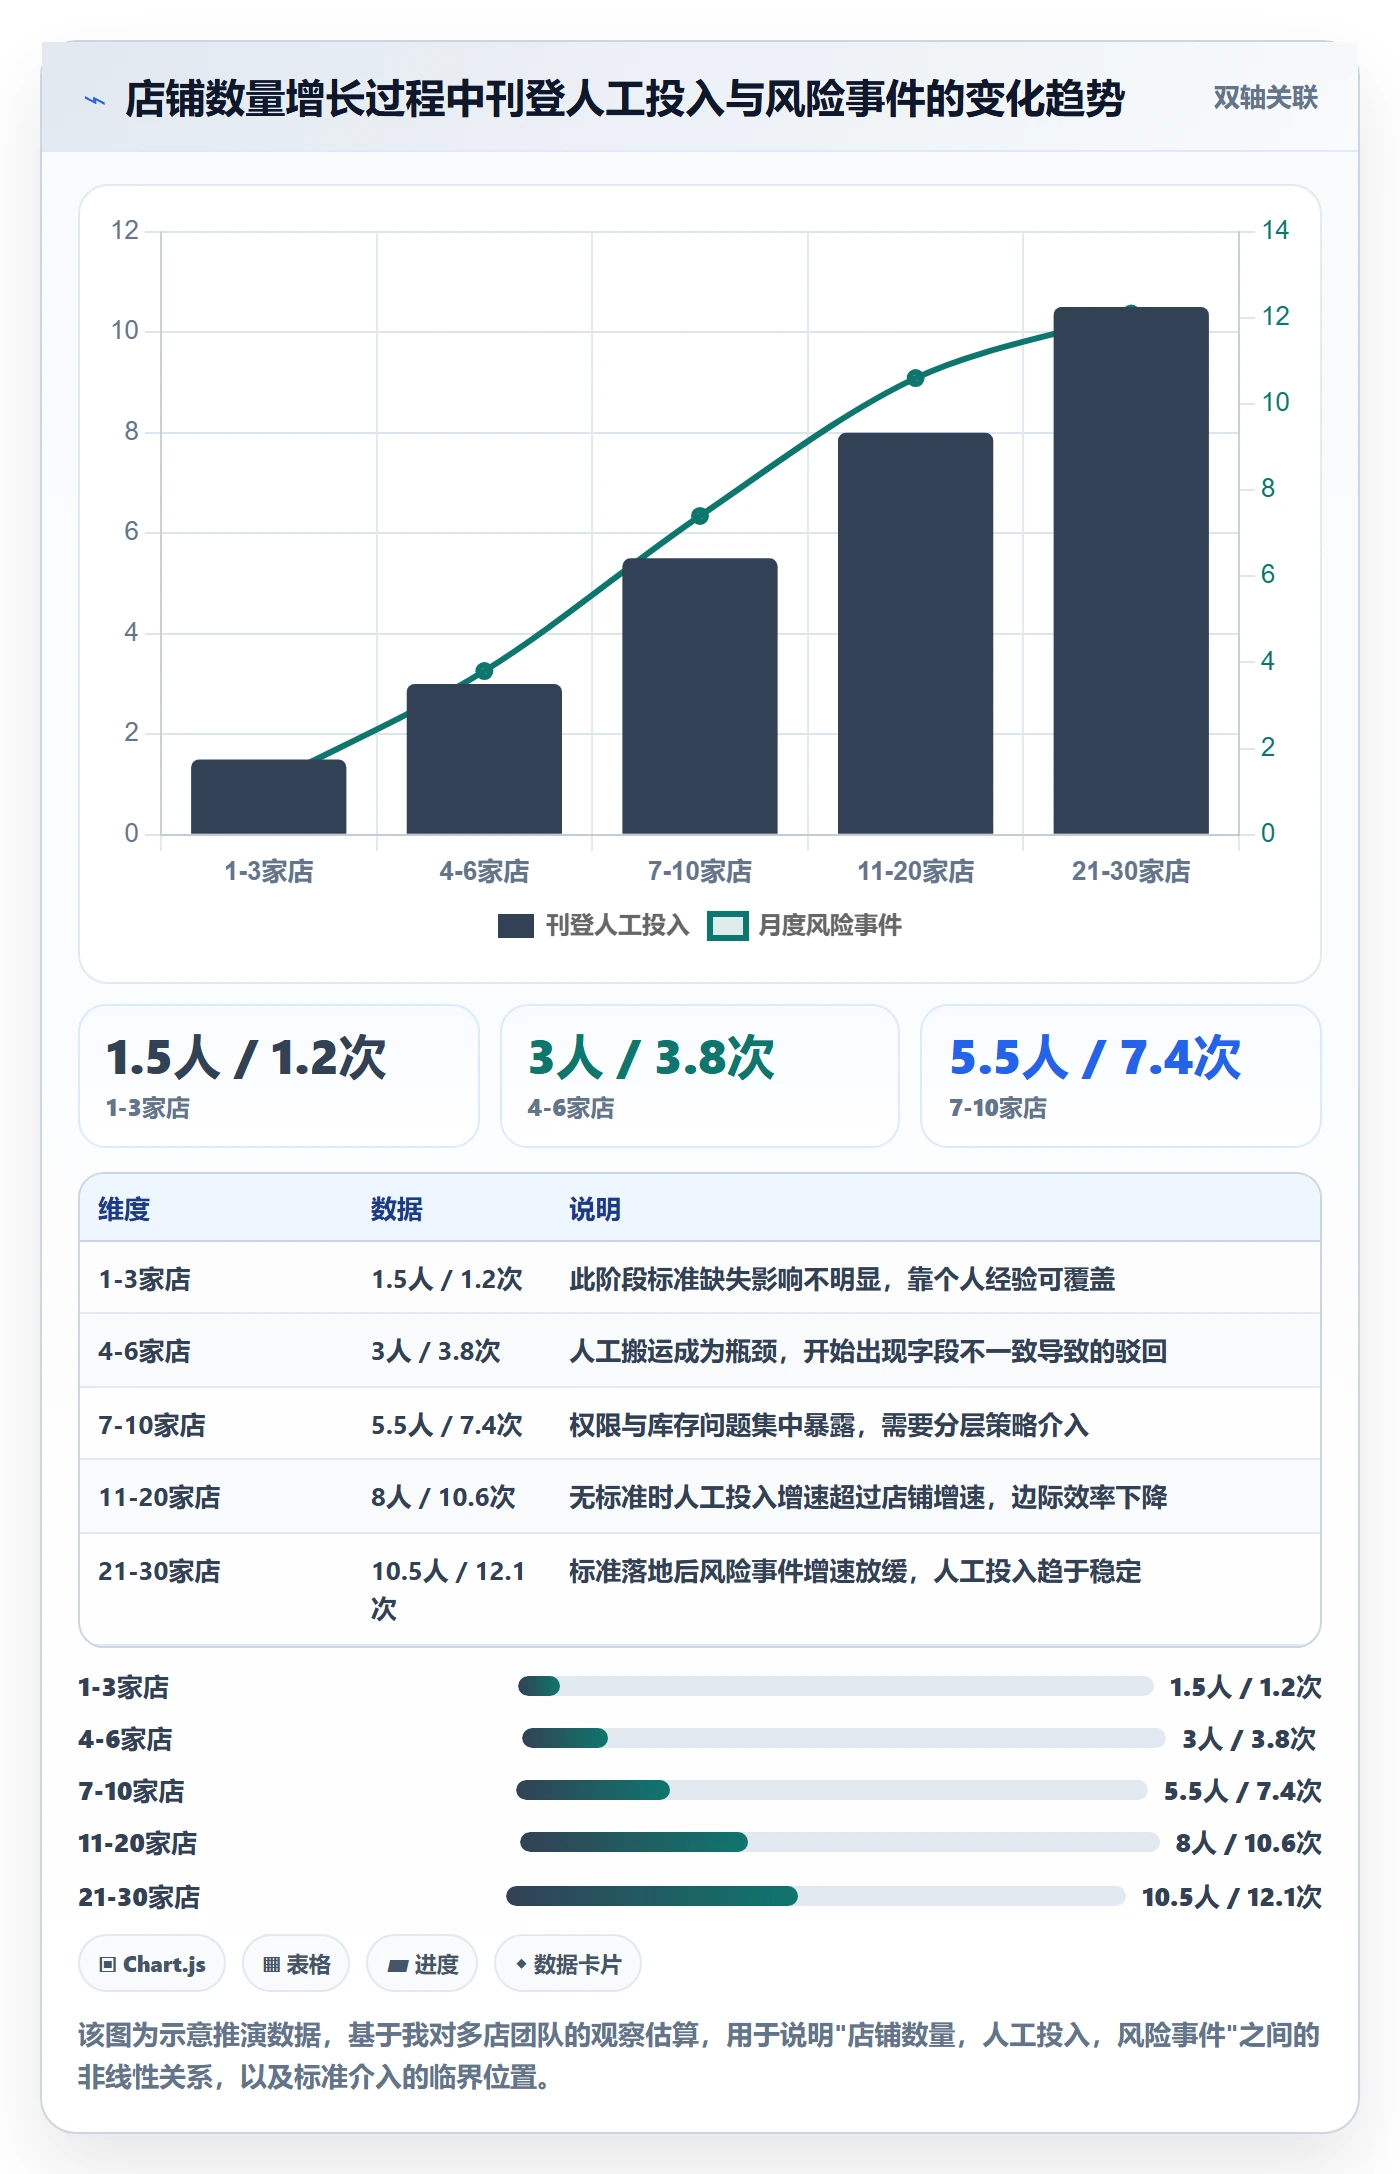This screenshot has height=2174, width=1400.
Task: Click the chart title '店铺数量增长过程中刊登人工投入与风险事件的变化趋势'
Action: pyautogui.click(x=625, y=99)
